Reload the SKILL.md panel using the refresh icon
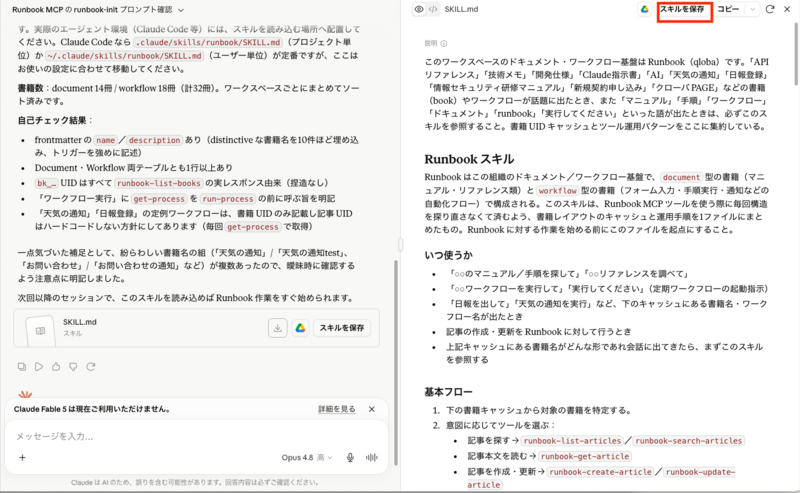 pos(770,9)
